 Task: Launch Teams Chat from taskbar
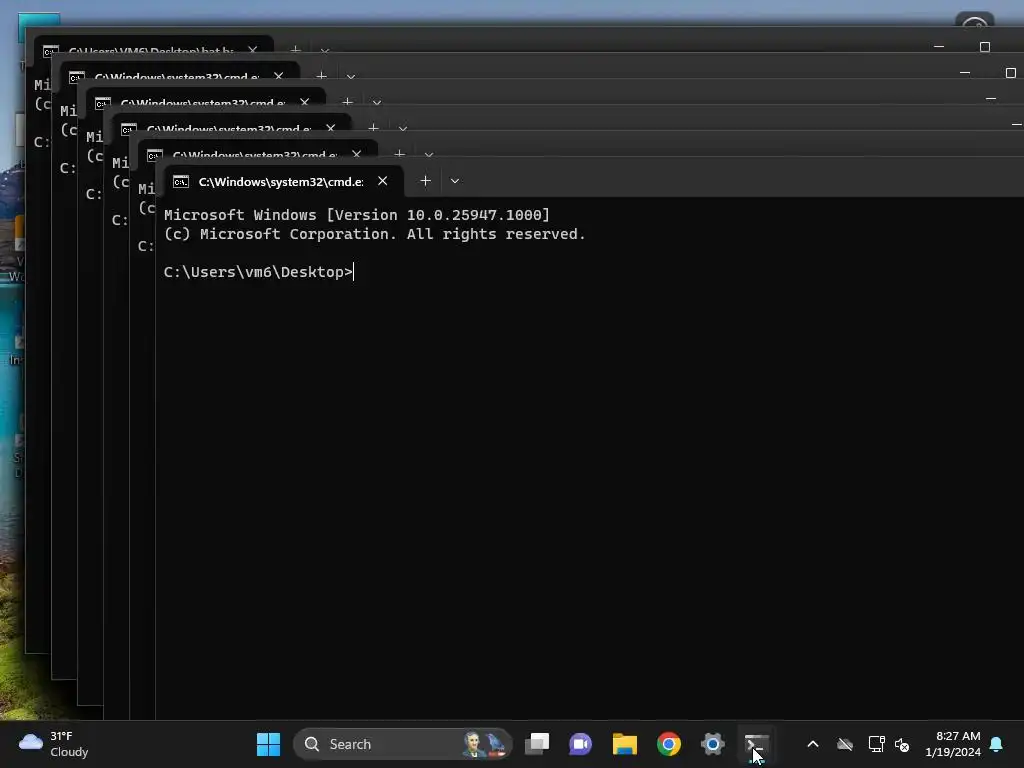(x=581, y=744)
